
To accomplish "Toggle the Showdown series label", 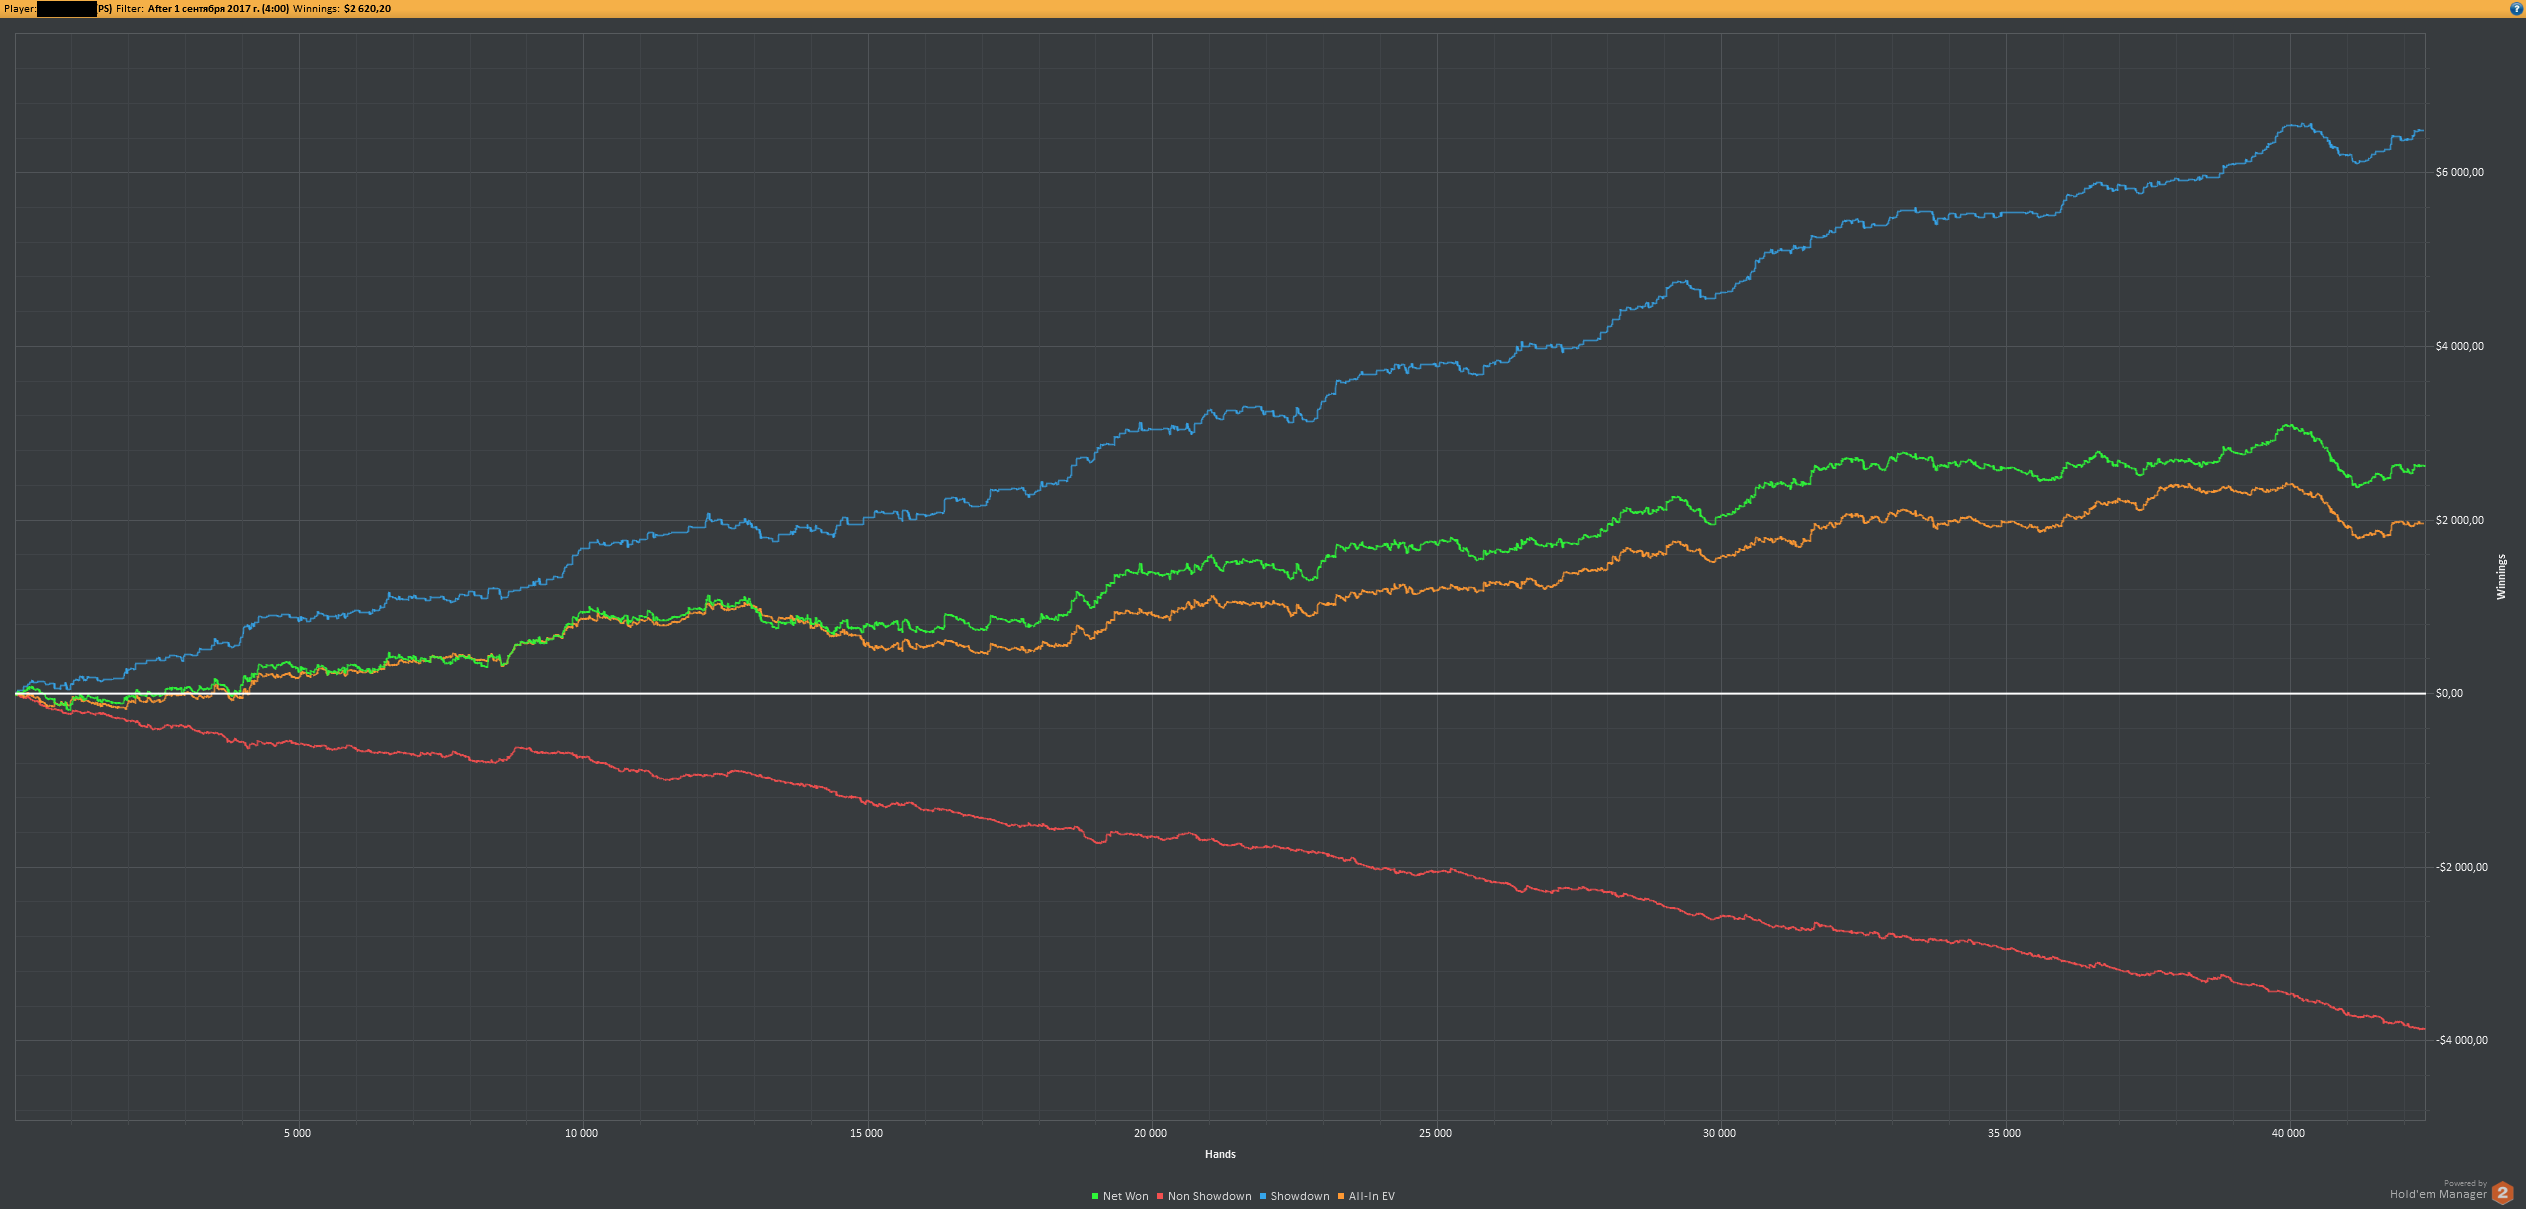I will 1299,1196.
